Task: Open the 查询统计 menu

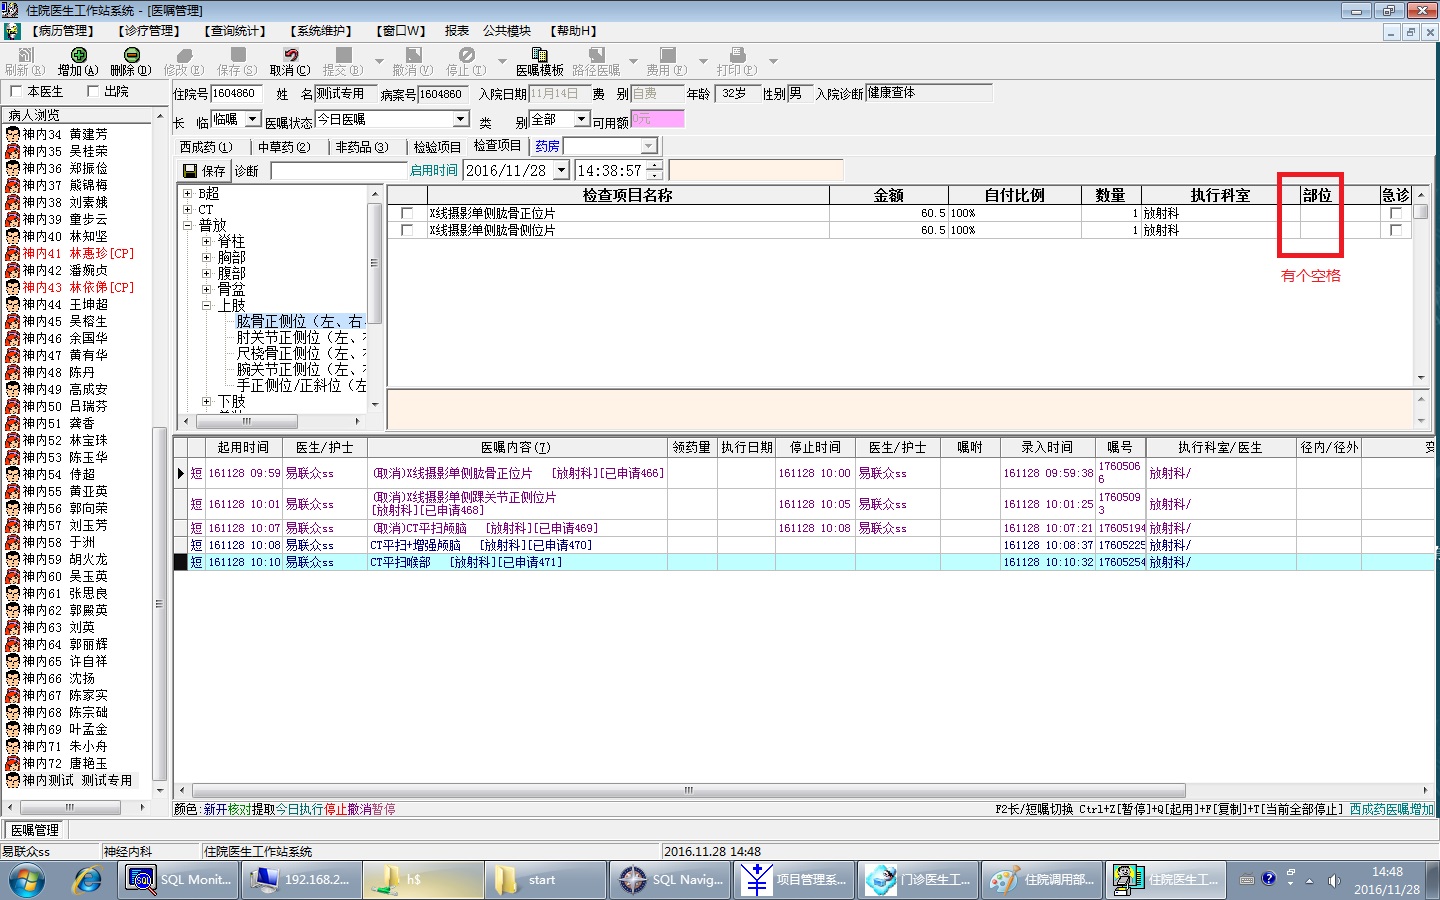Action: (x=235, y=31)
